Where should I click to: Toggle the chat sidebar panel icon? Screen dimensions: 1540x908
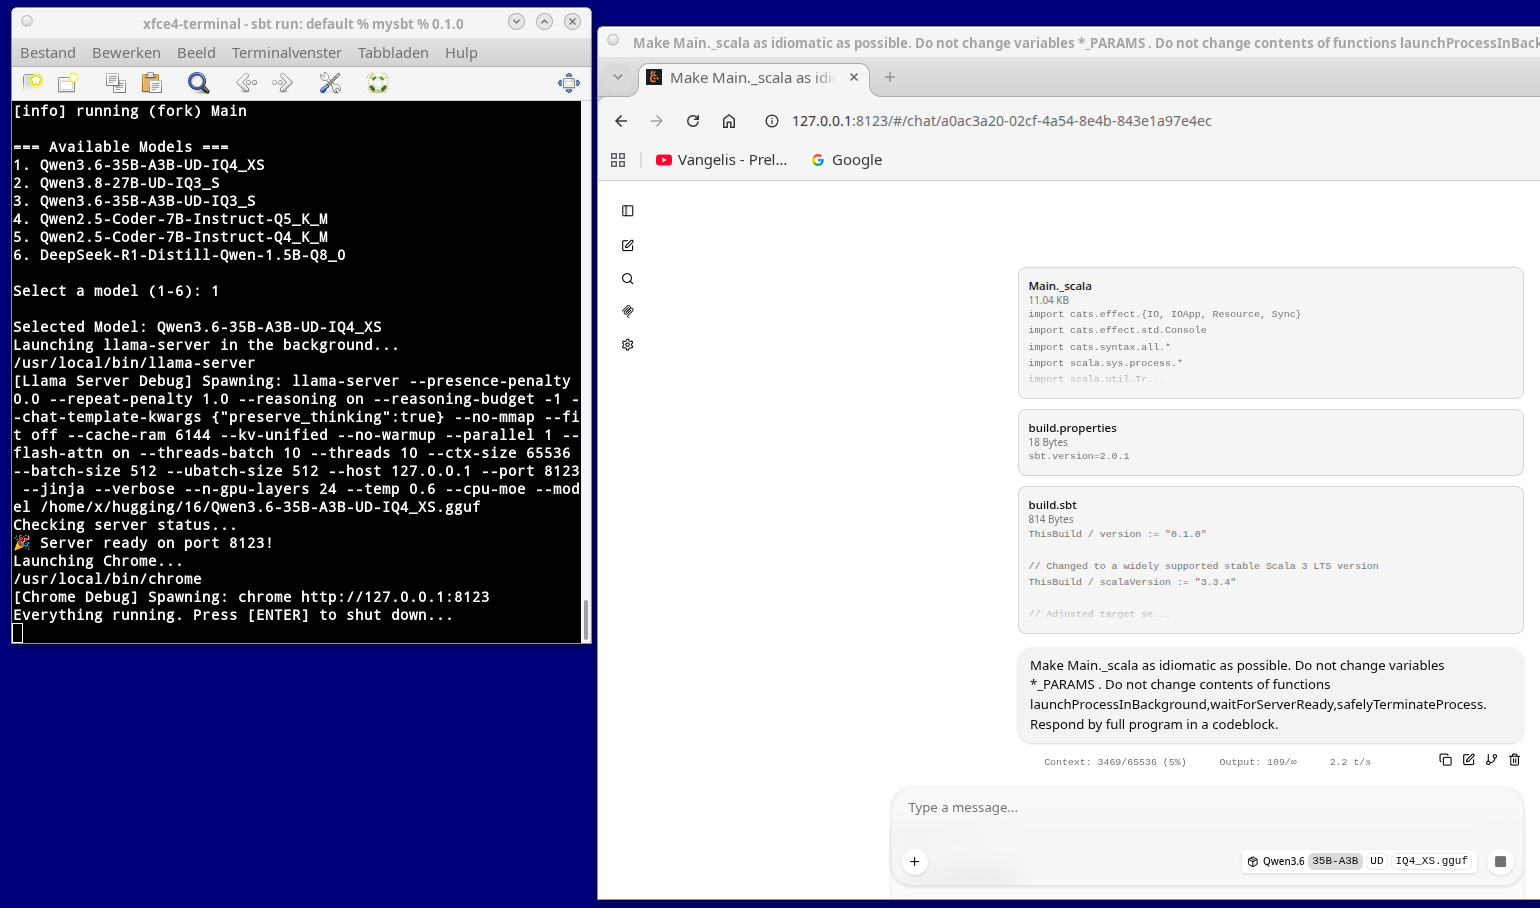click(628, 211)
